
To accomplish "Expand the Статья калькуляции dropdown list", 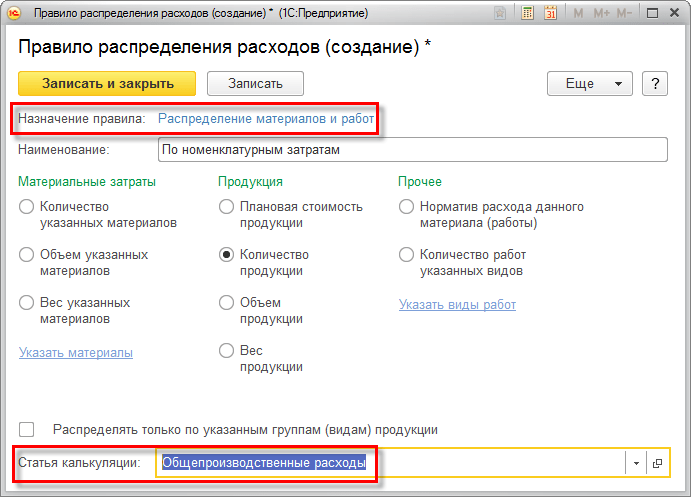I will 637,463.
